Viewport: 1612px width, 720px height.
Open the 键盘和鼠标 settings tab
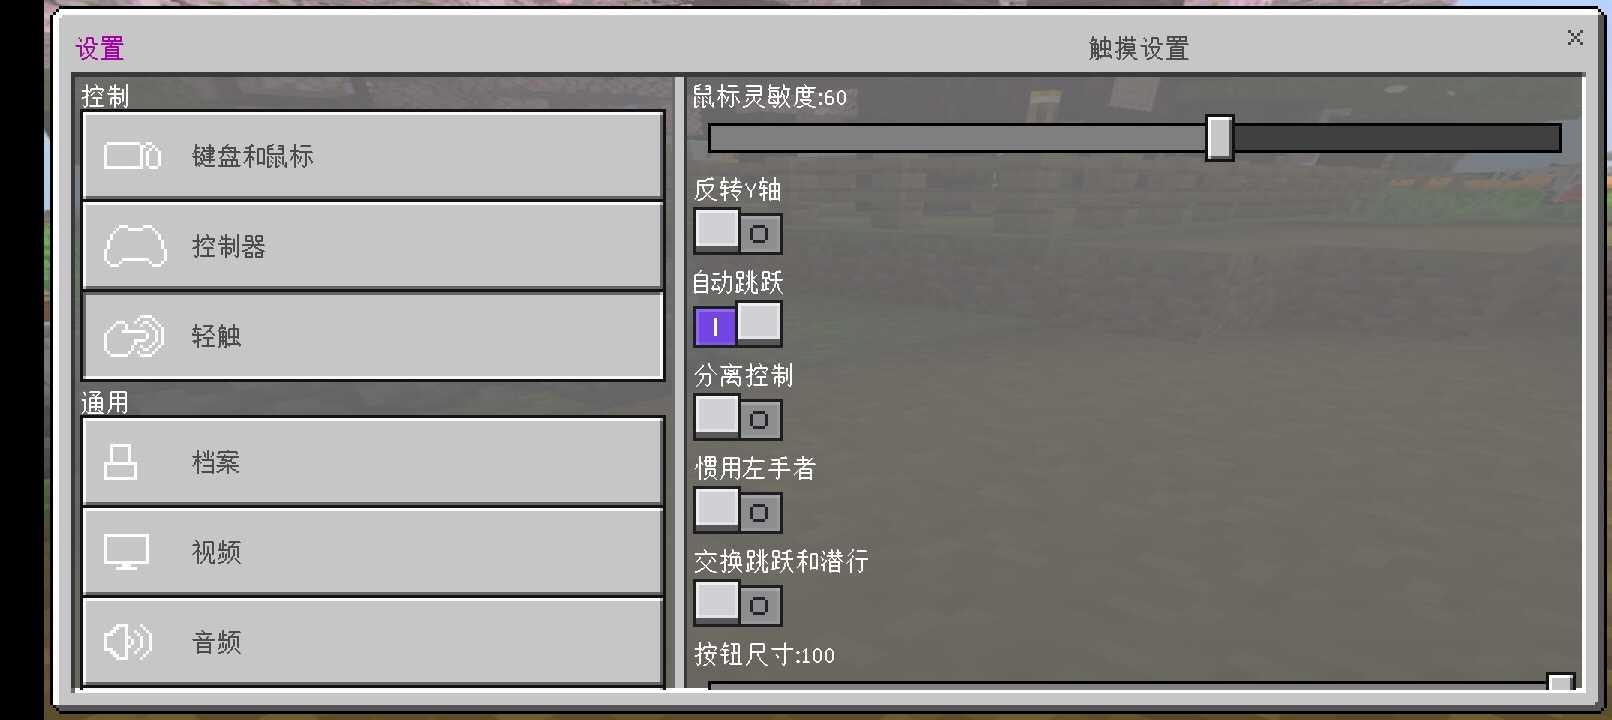[373, 155]
